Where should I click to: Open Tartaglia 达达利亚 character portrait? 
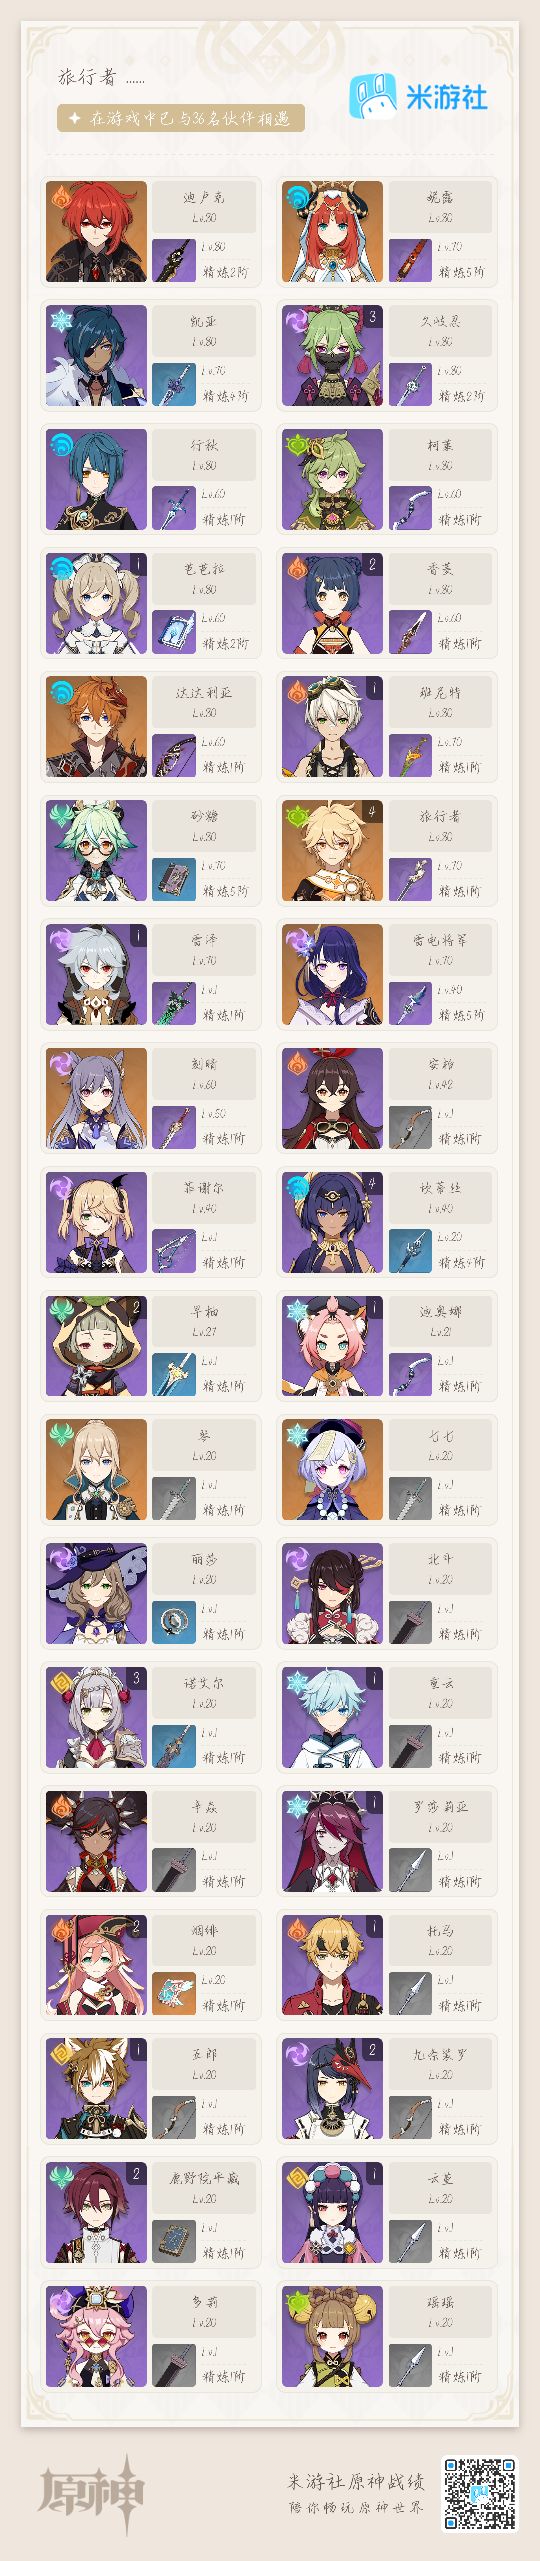pyautogui.click(x=96, y=727)
